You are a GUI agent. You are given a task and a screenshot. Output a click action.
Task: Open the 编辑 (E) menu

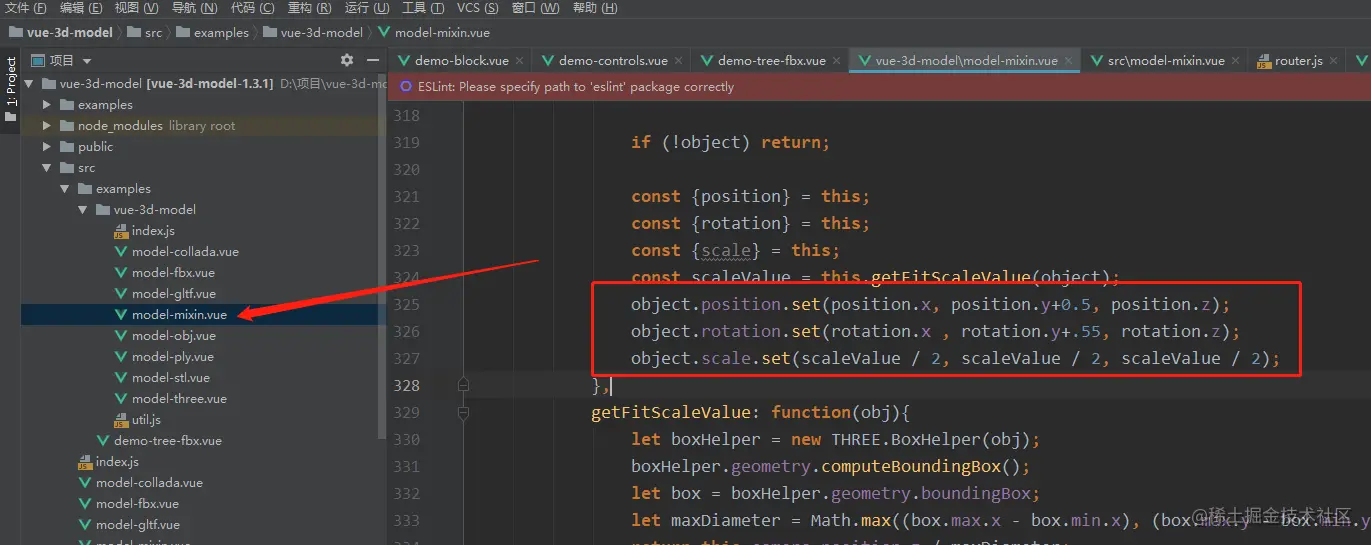pos(81,8)
